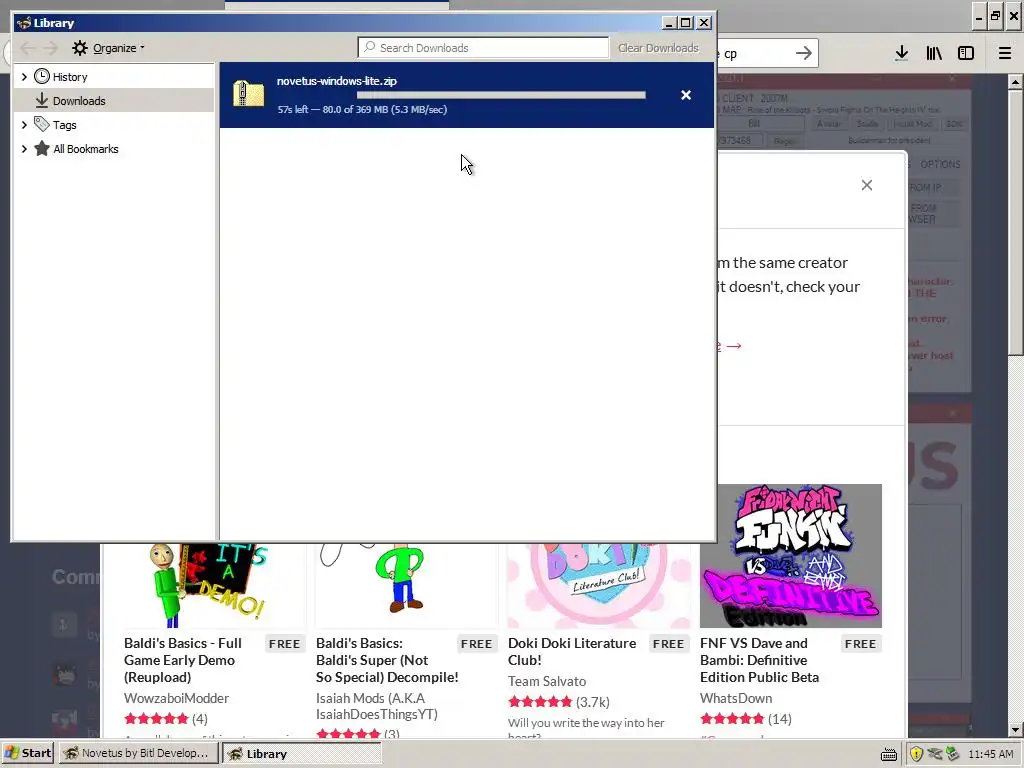
Task: Click the Clear Downloads button
Action: pos(658,48)
